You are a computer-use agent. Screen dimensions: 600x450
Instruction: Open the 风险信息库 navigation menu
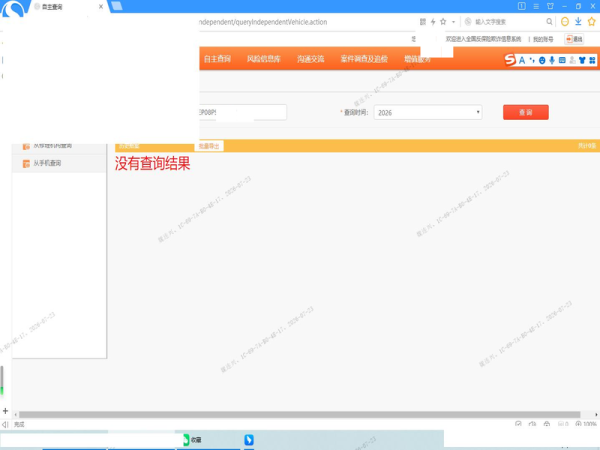263,59
